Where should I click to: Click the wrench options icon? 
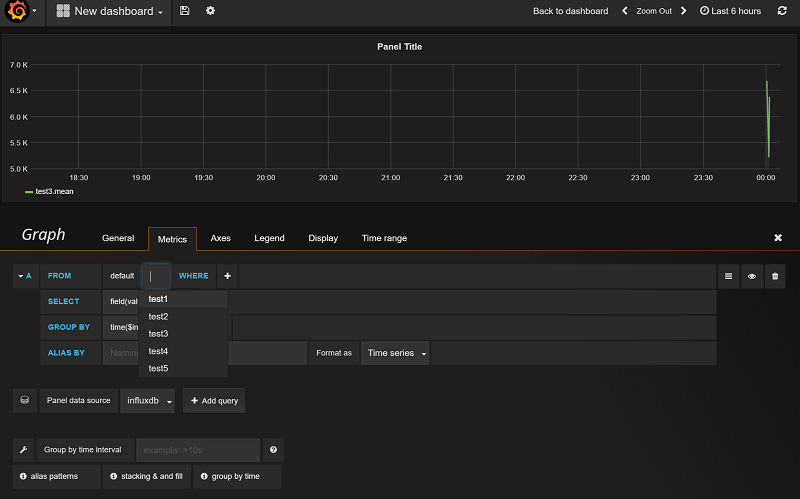pos(23,450)
